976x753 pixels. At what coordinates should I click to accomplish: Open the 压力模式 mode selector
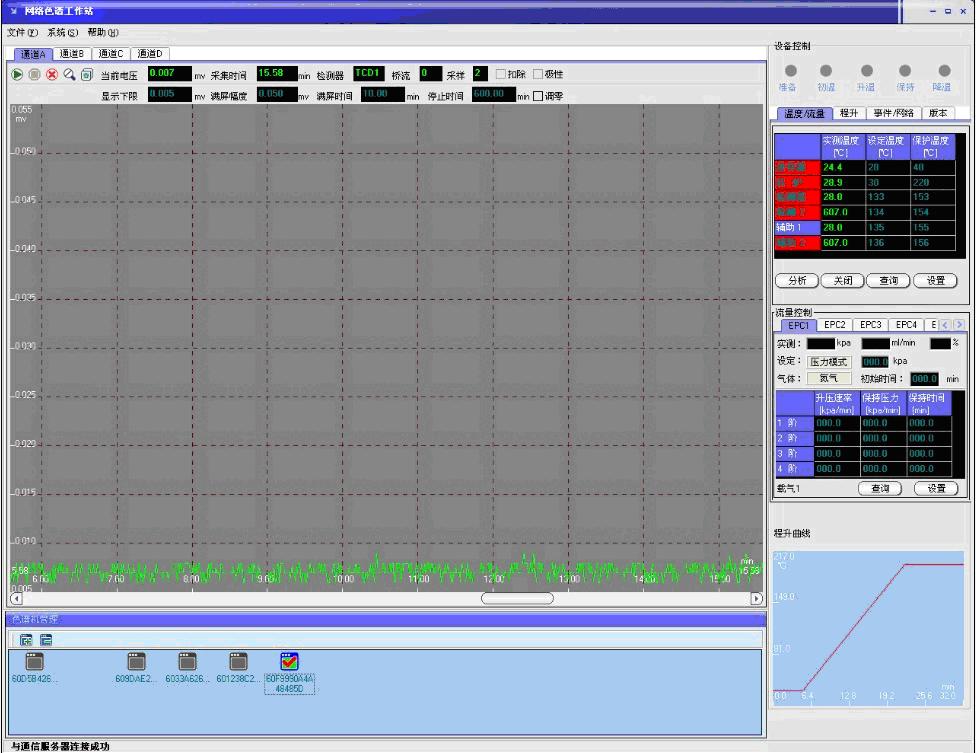coord(828,361)
